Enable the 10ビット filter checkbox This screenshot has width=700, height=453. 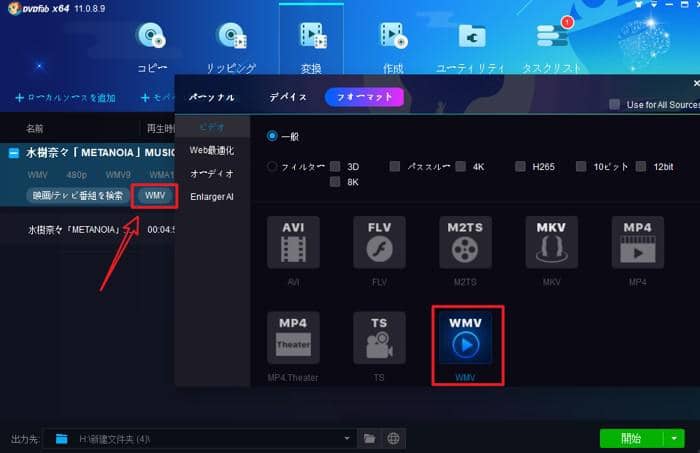[581, 167]
